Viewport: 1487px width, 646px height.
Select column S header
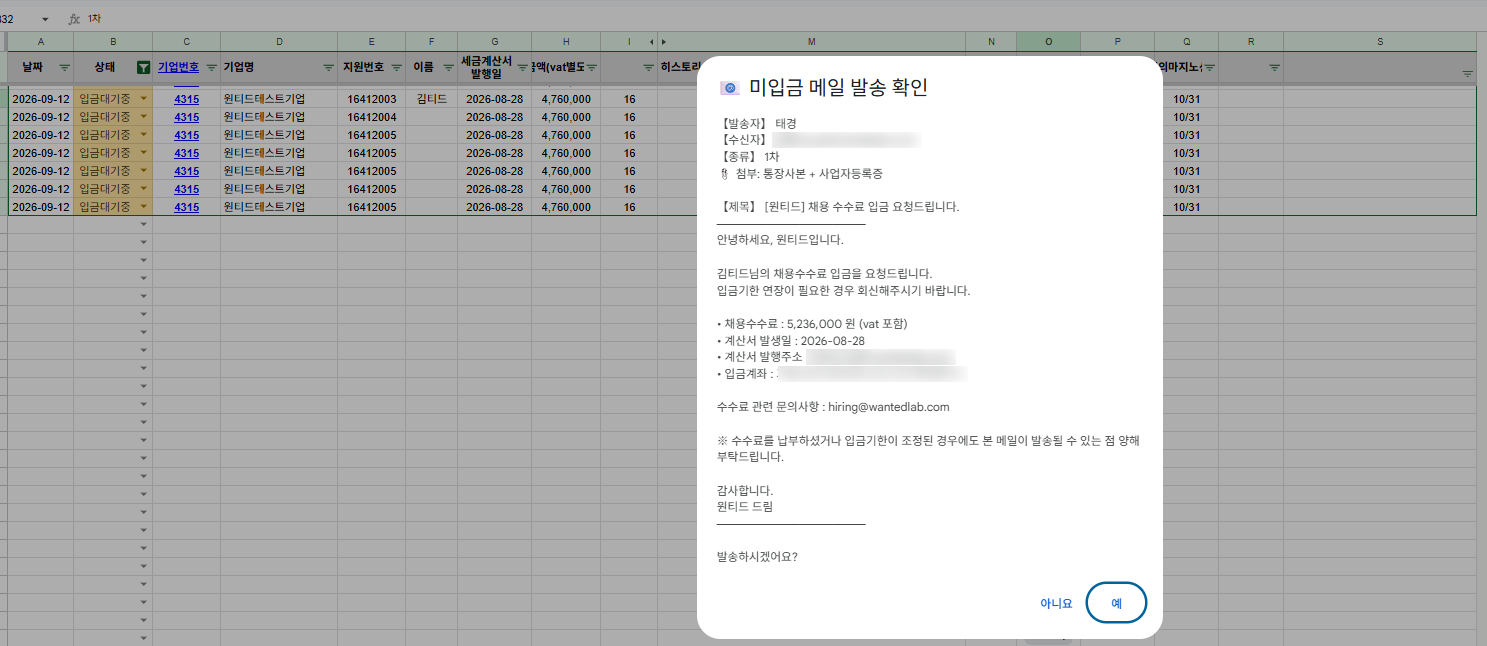click(x=1380, y=41)
